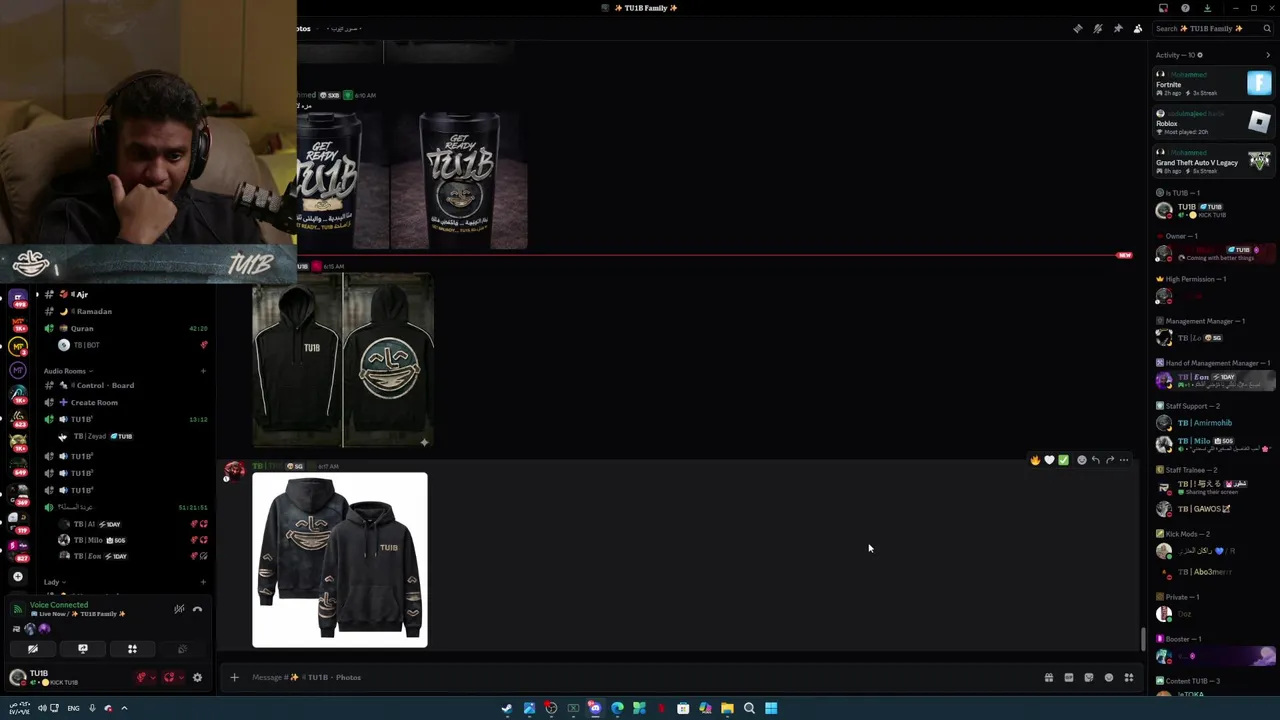Open the emoji picker in message bar
1280x720 pixels.
click(x=1108, y=677)
